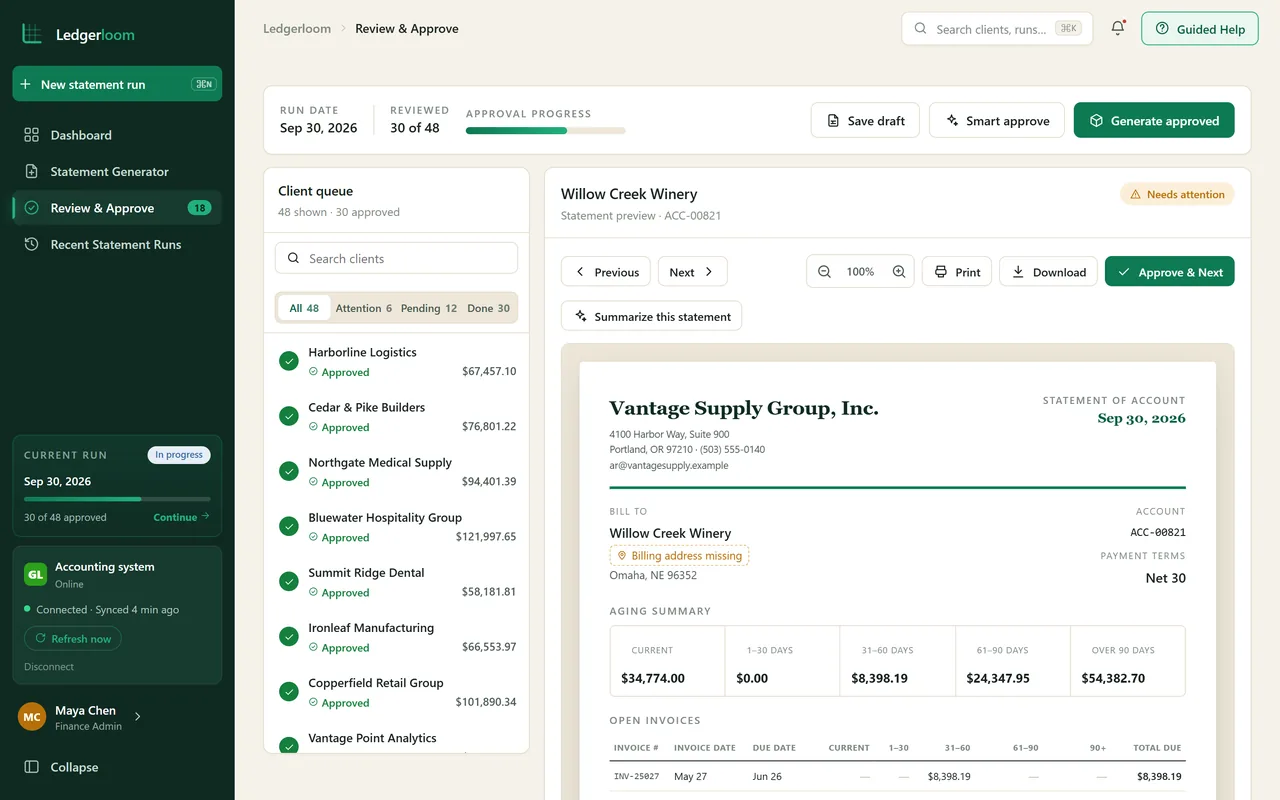Click the zoom in magnifier icon
This screenshot has height=800, width=1280.
pyautogui.click(x=899, y=272)
